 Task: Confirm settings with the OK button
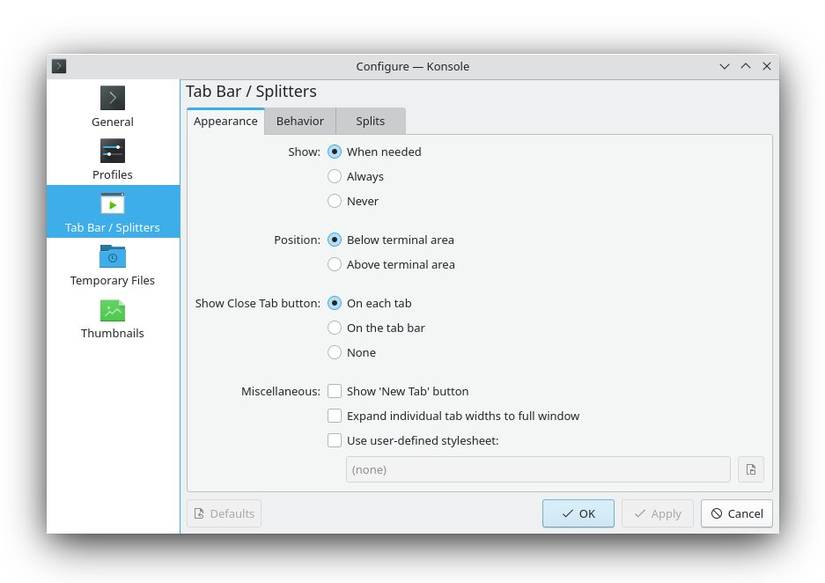click(x=578, y=513)
